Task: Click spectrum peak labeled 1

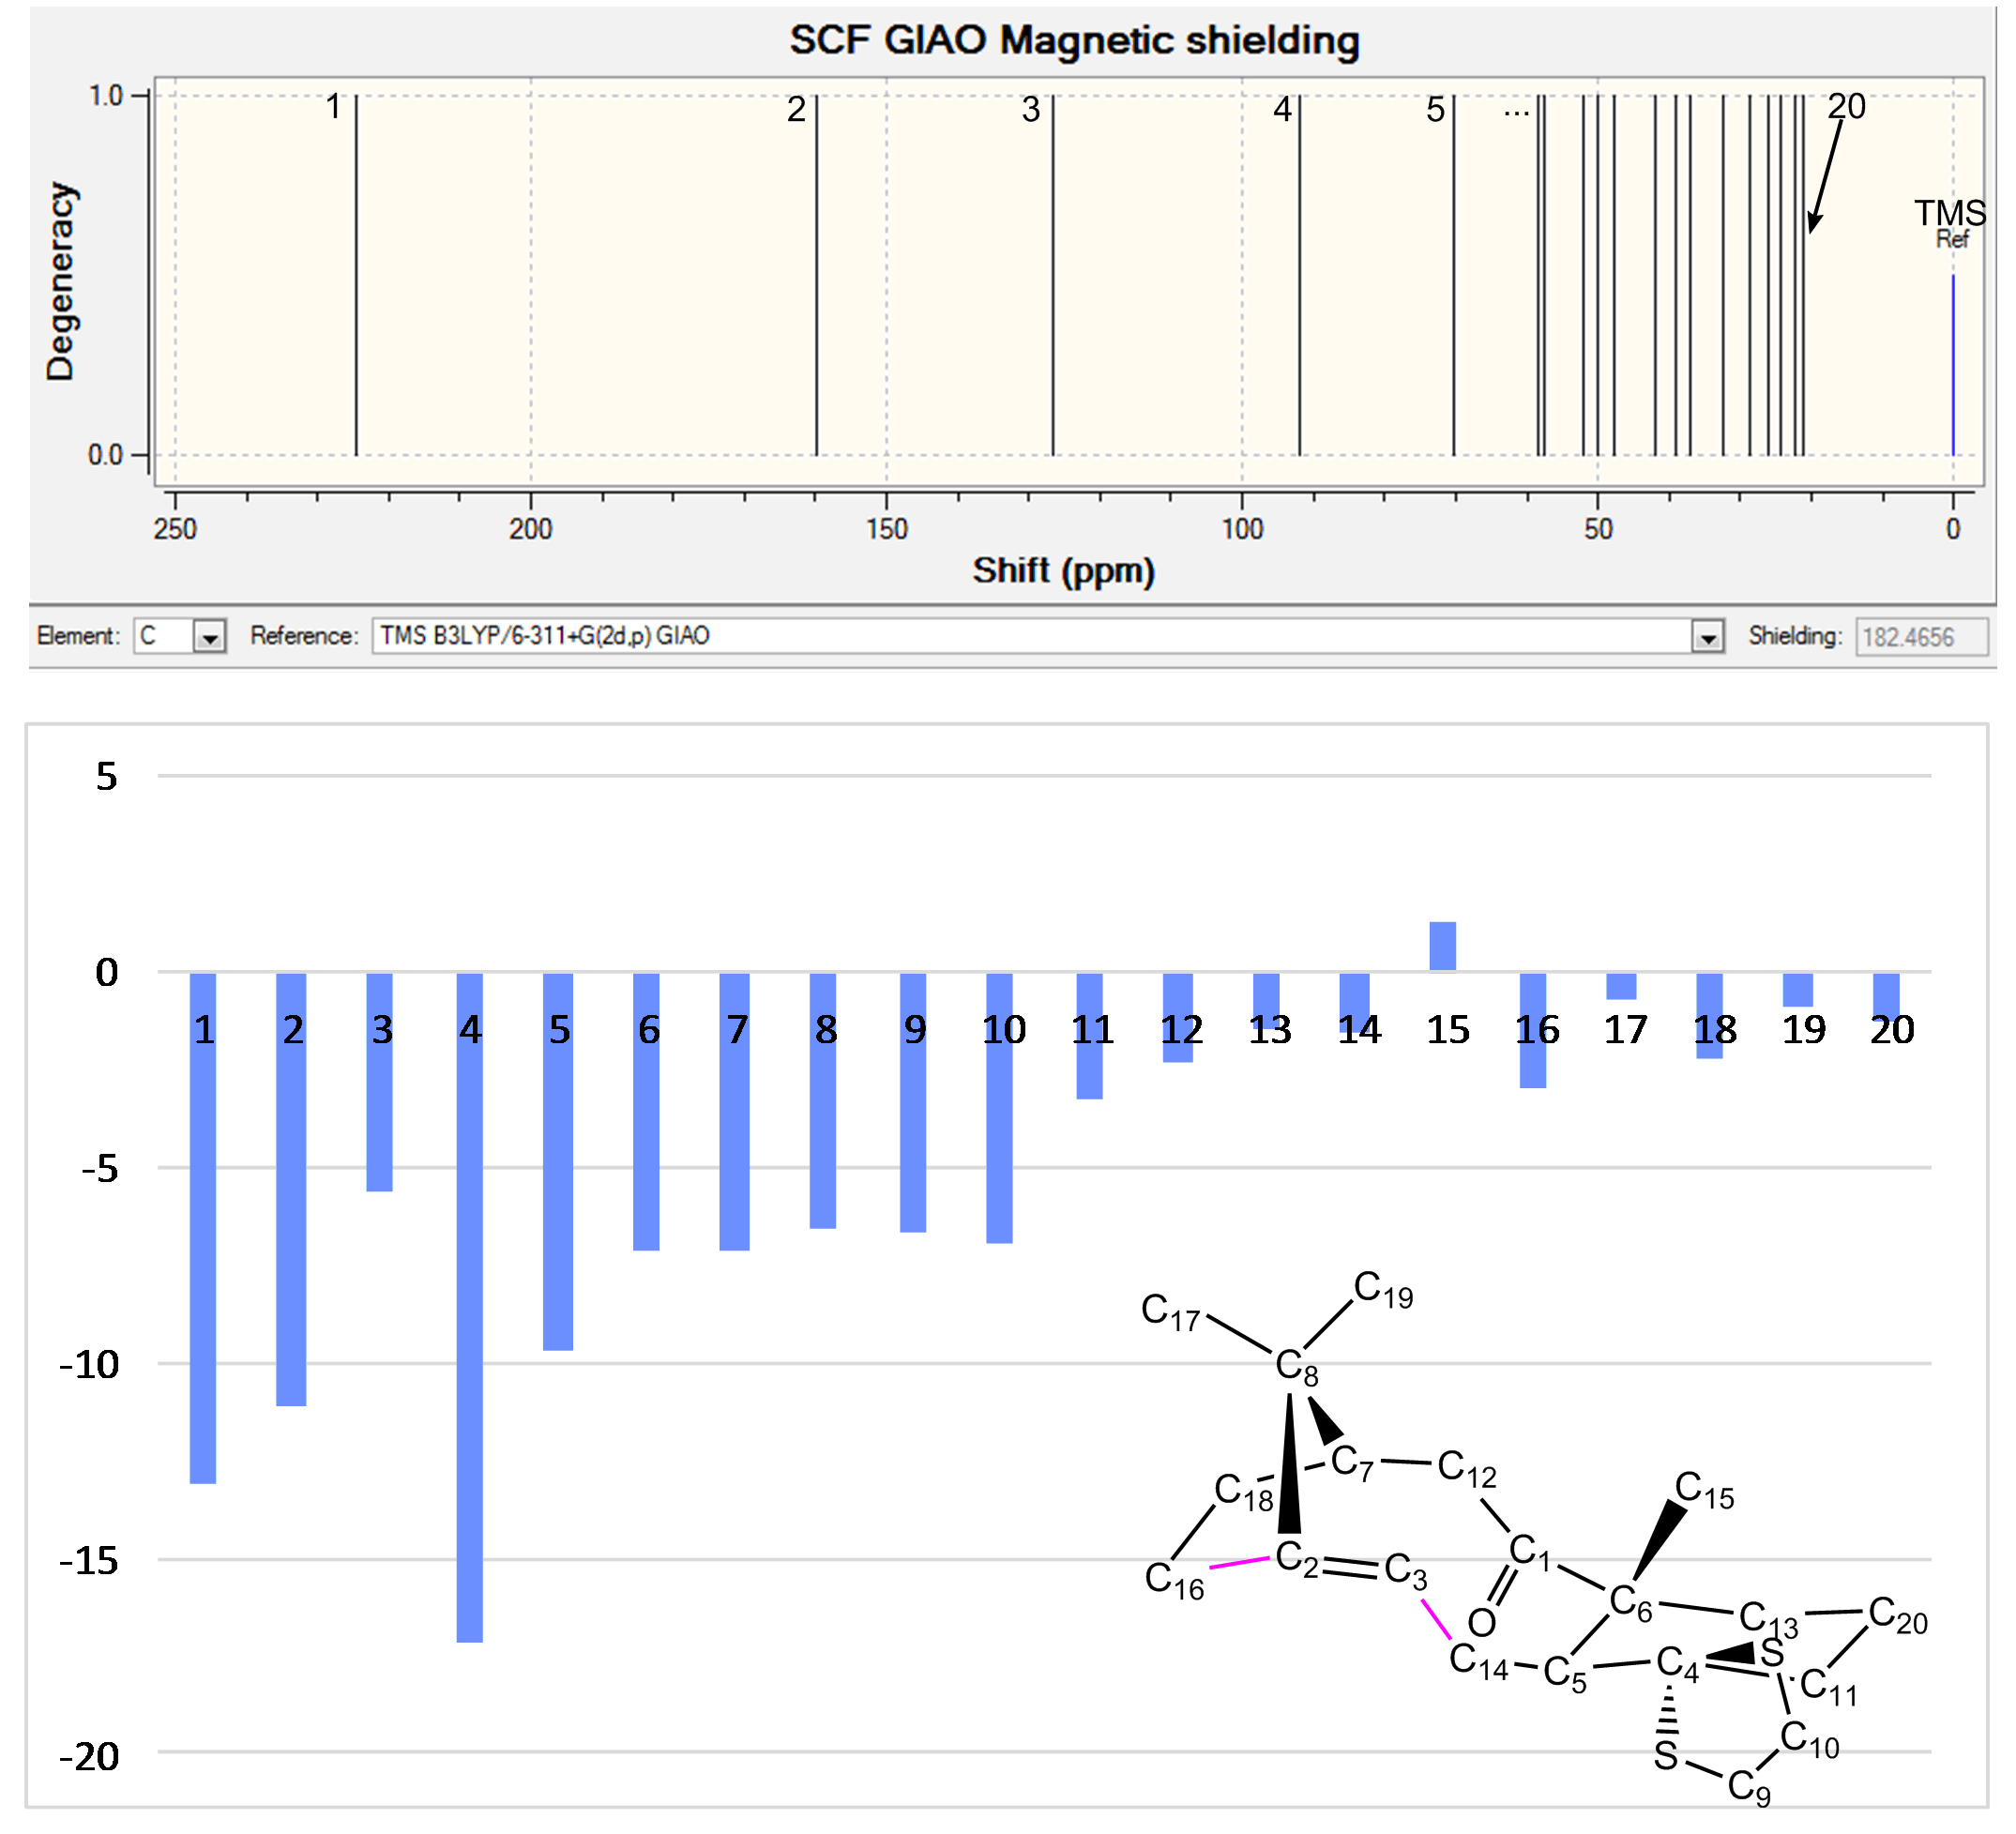Action: [356, 275]
